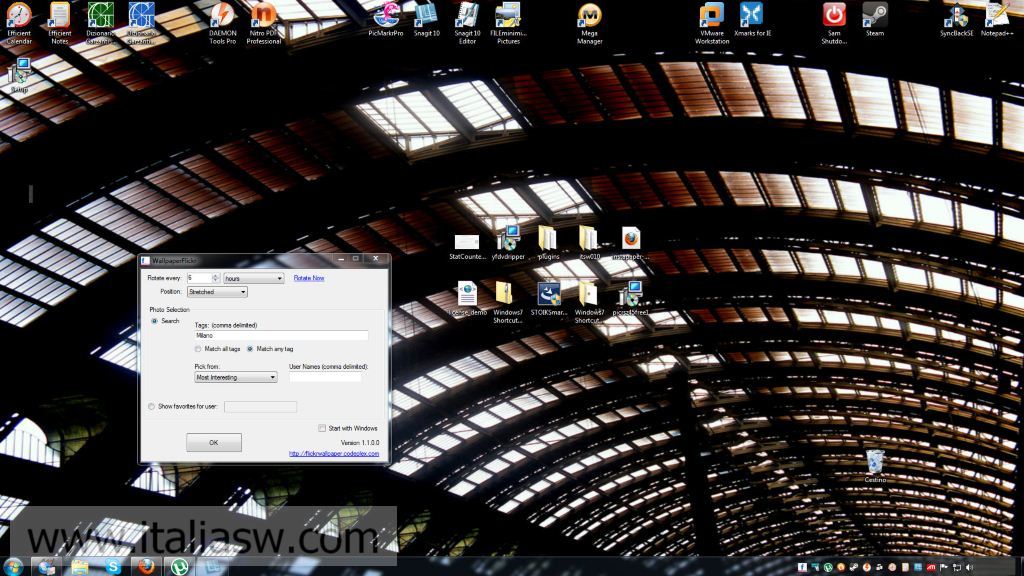Click the Firefox icon in the taskbar
Screen dimensions: 1024x576
(146, 566)
